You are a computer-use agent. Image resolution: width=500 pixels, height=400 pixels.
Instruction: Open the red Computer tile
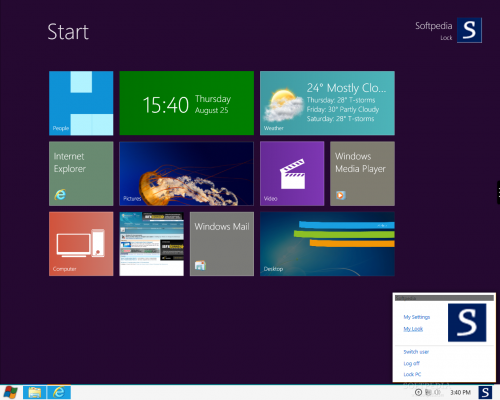coord(81,244)
